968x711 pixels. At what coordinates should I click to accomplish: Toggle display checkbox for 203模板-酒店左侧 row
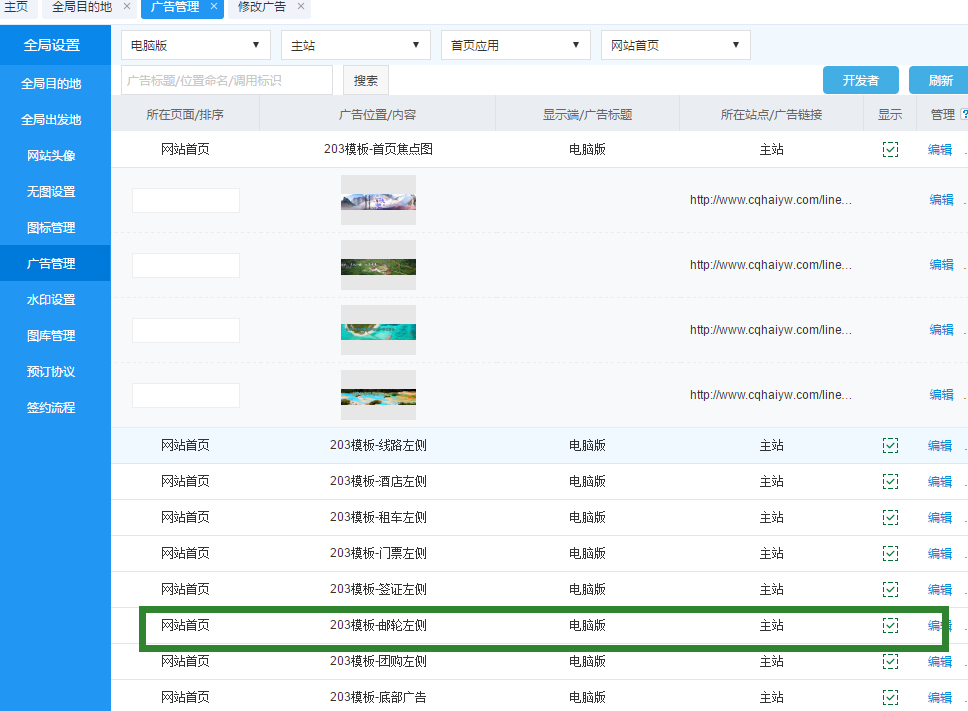(890, 481)
